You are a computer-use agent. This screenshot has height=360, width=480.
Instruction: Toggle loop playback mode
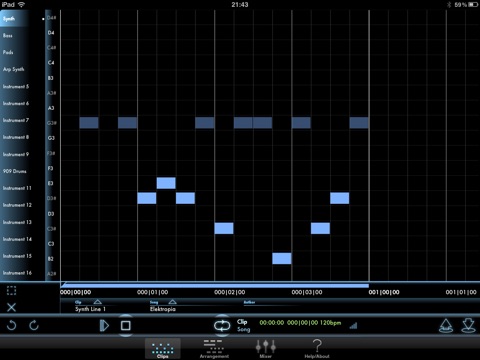222,325
